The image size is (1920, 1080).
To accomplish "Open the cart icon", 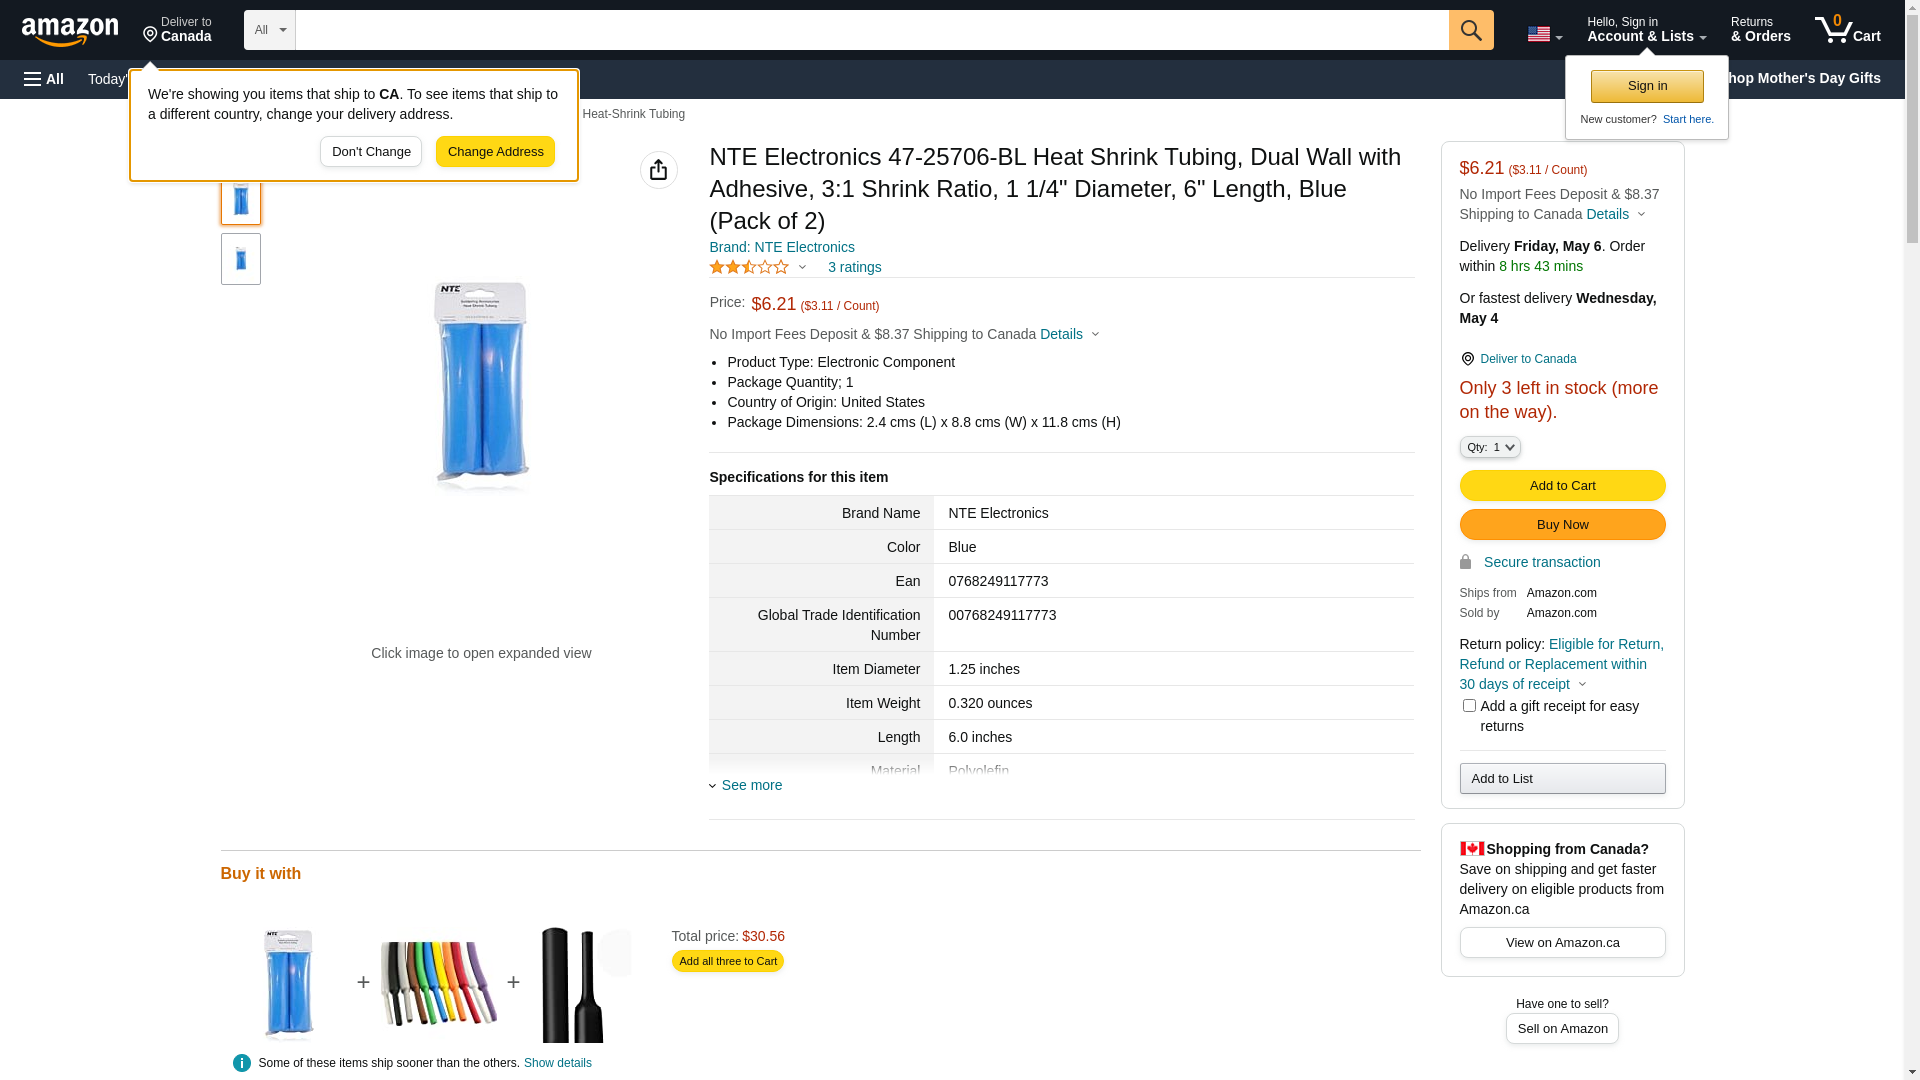I will click(1847, 30).
